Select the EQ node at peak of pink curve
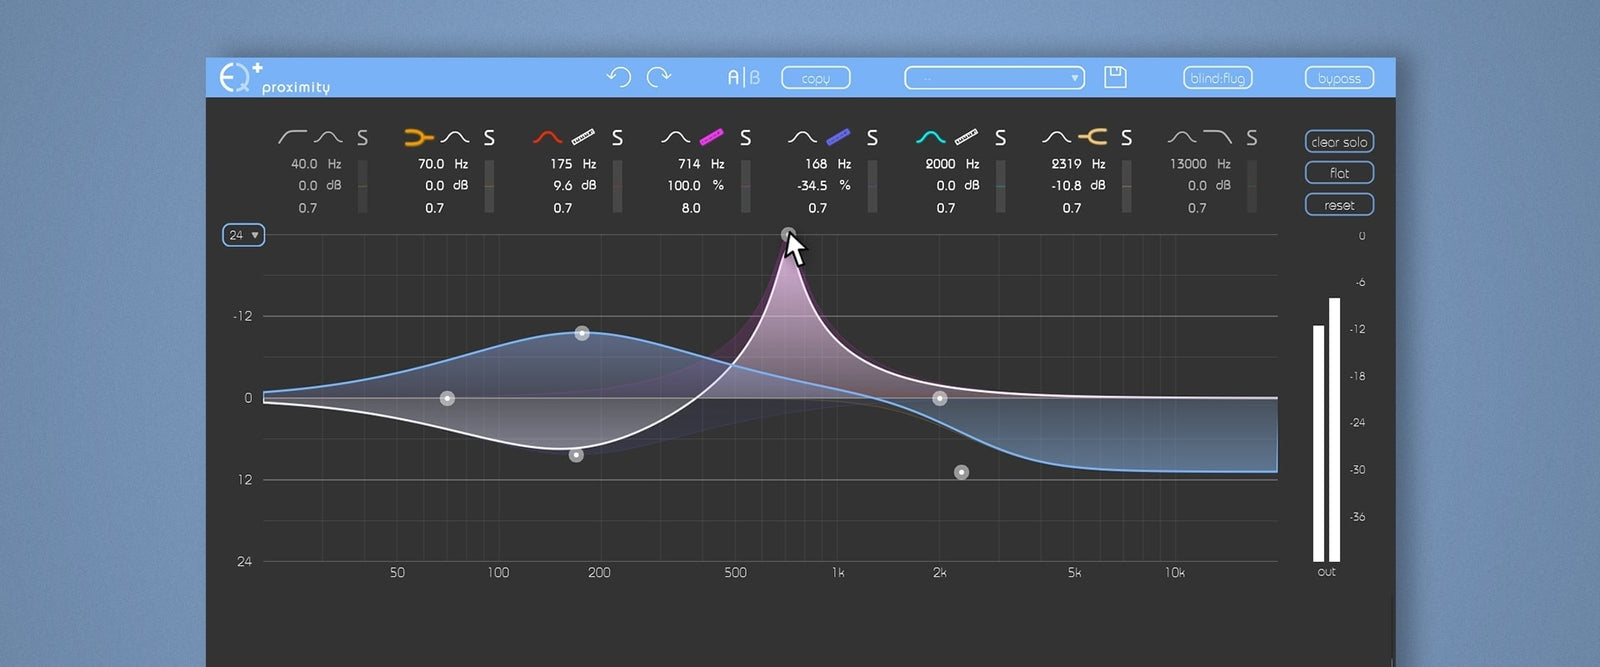The width and height of the screenshot is (1600, 667). click(x=788, y=235)
